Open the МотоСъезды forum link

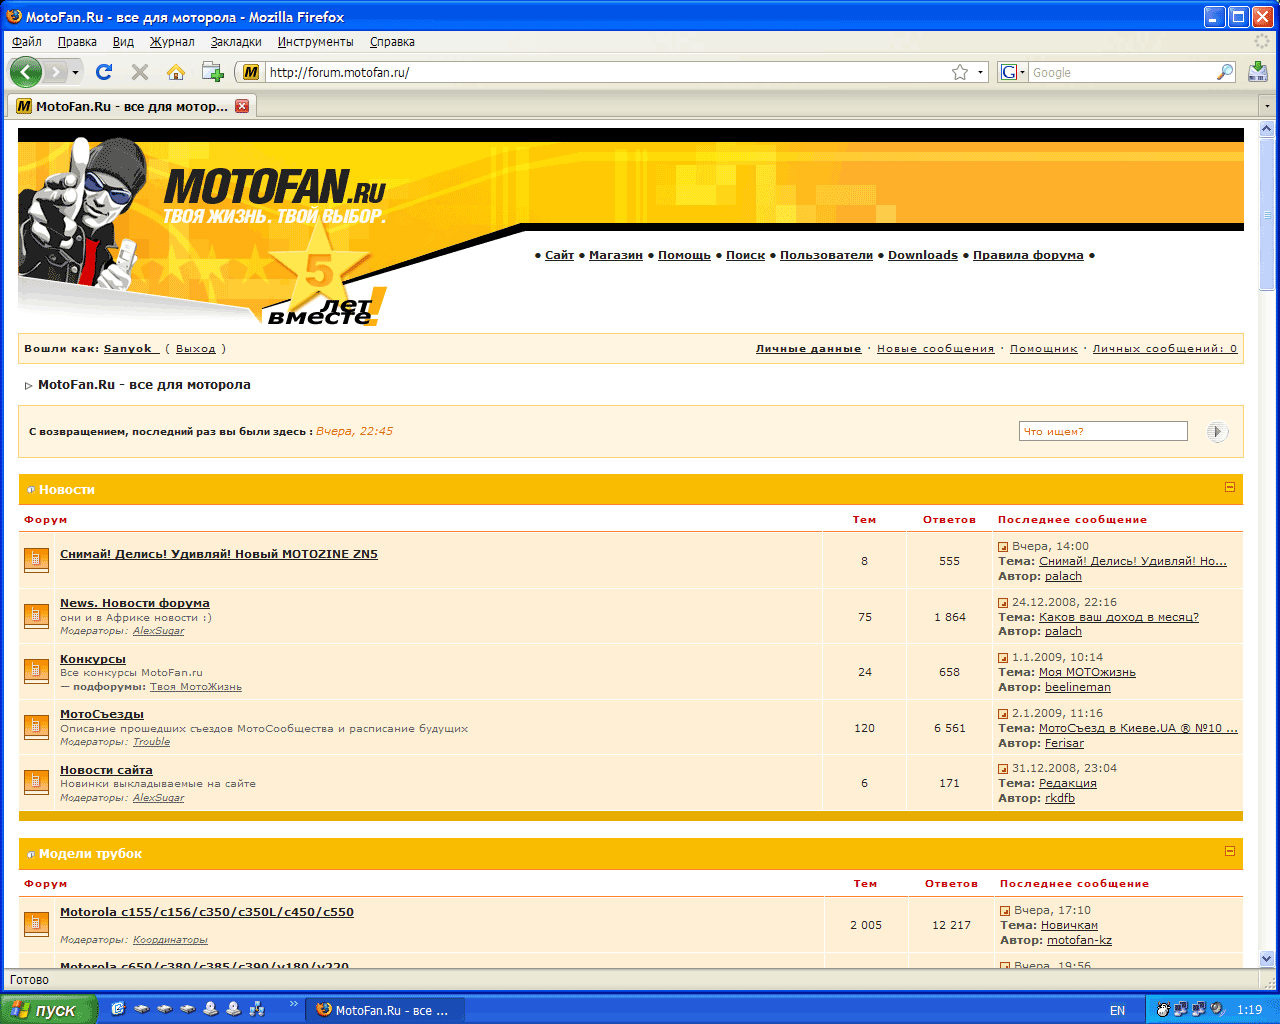tap(102, 714)
